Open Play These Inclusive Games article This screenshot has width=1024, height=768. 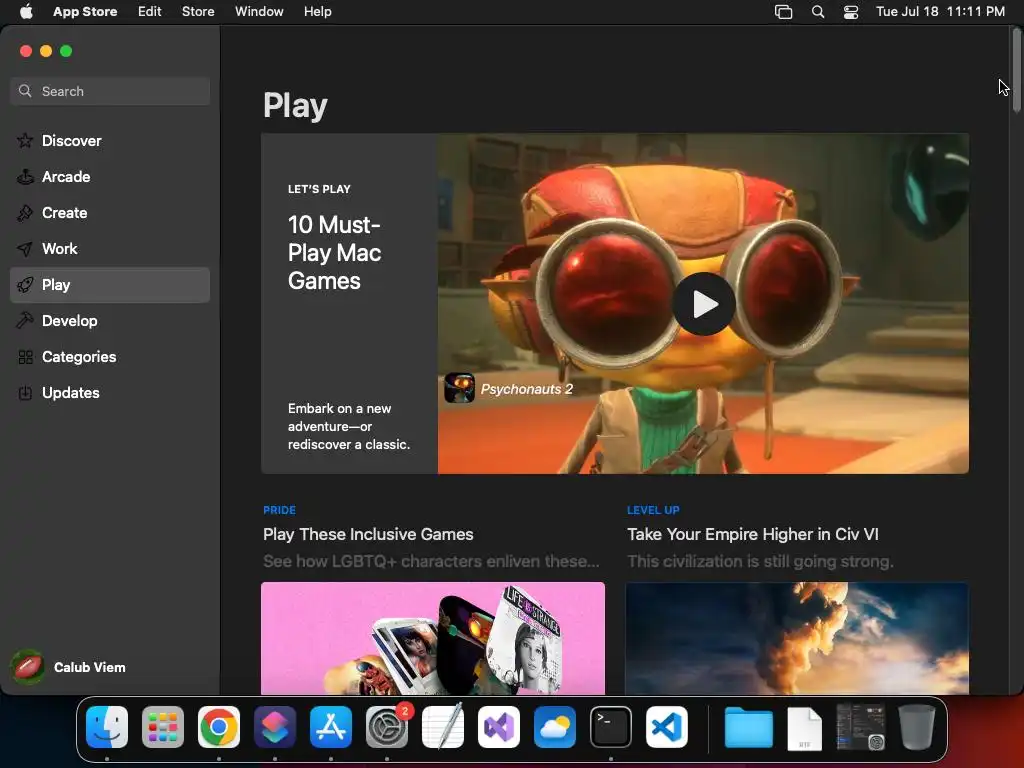point(368,534)
